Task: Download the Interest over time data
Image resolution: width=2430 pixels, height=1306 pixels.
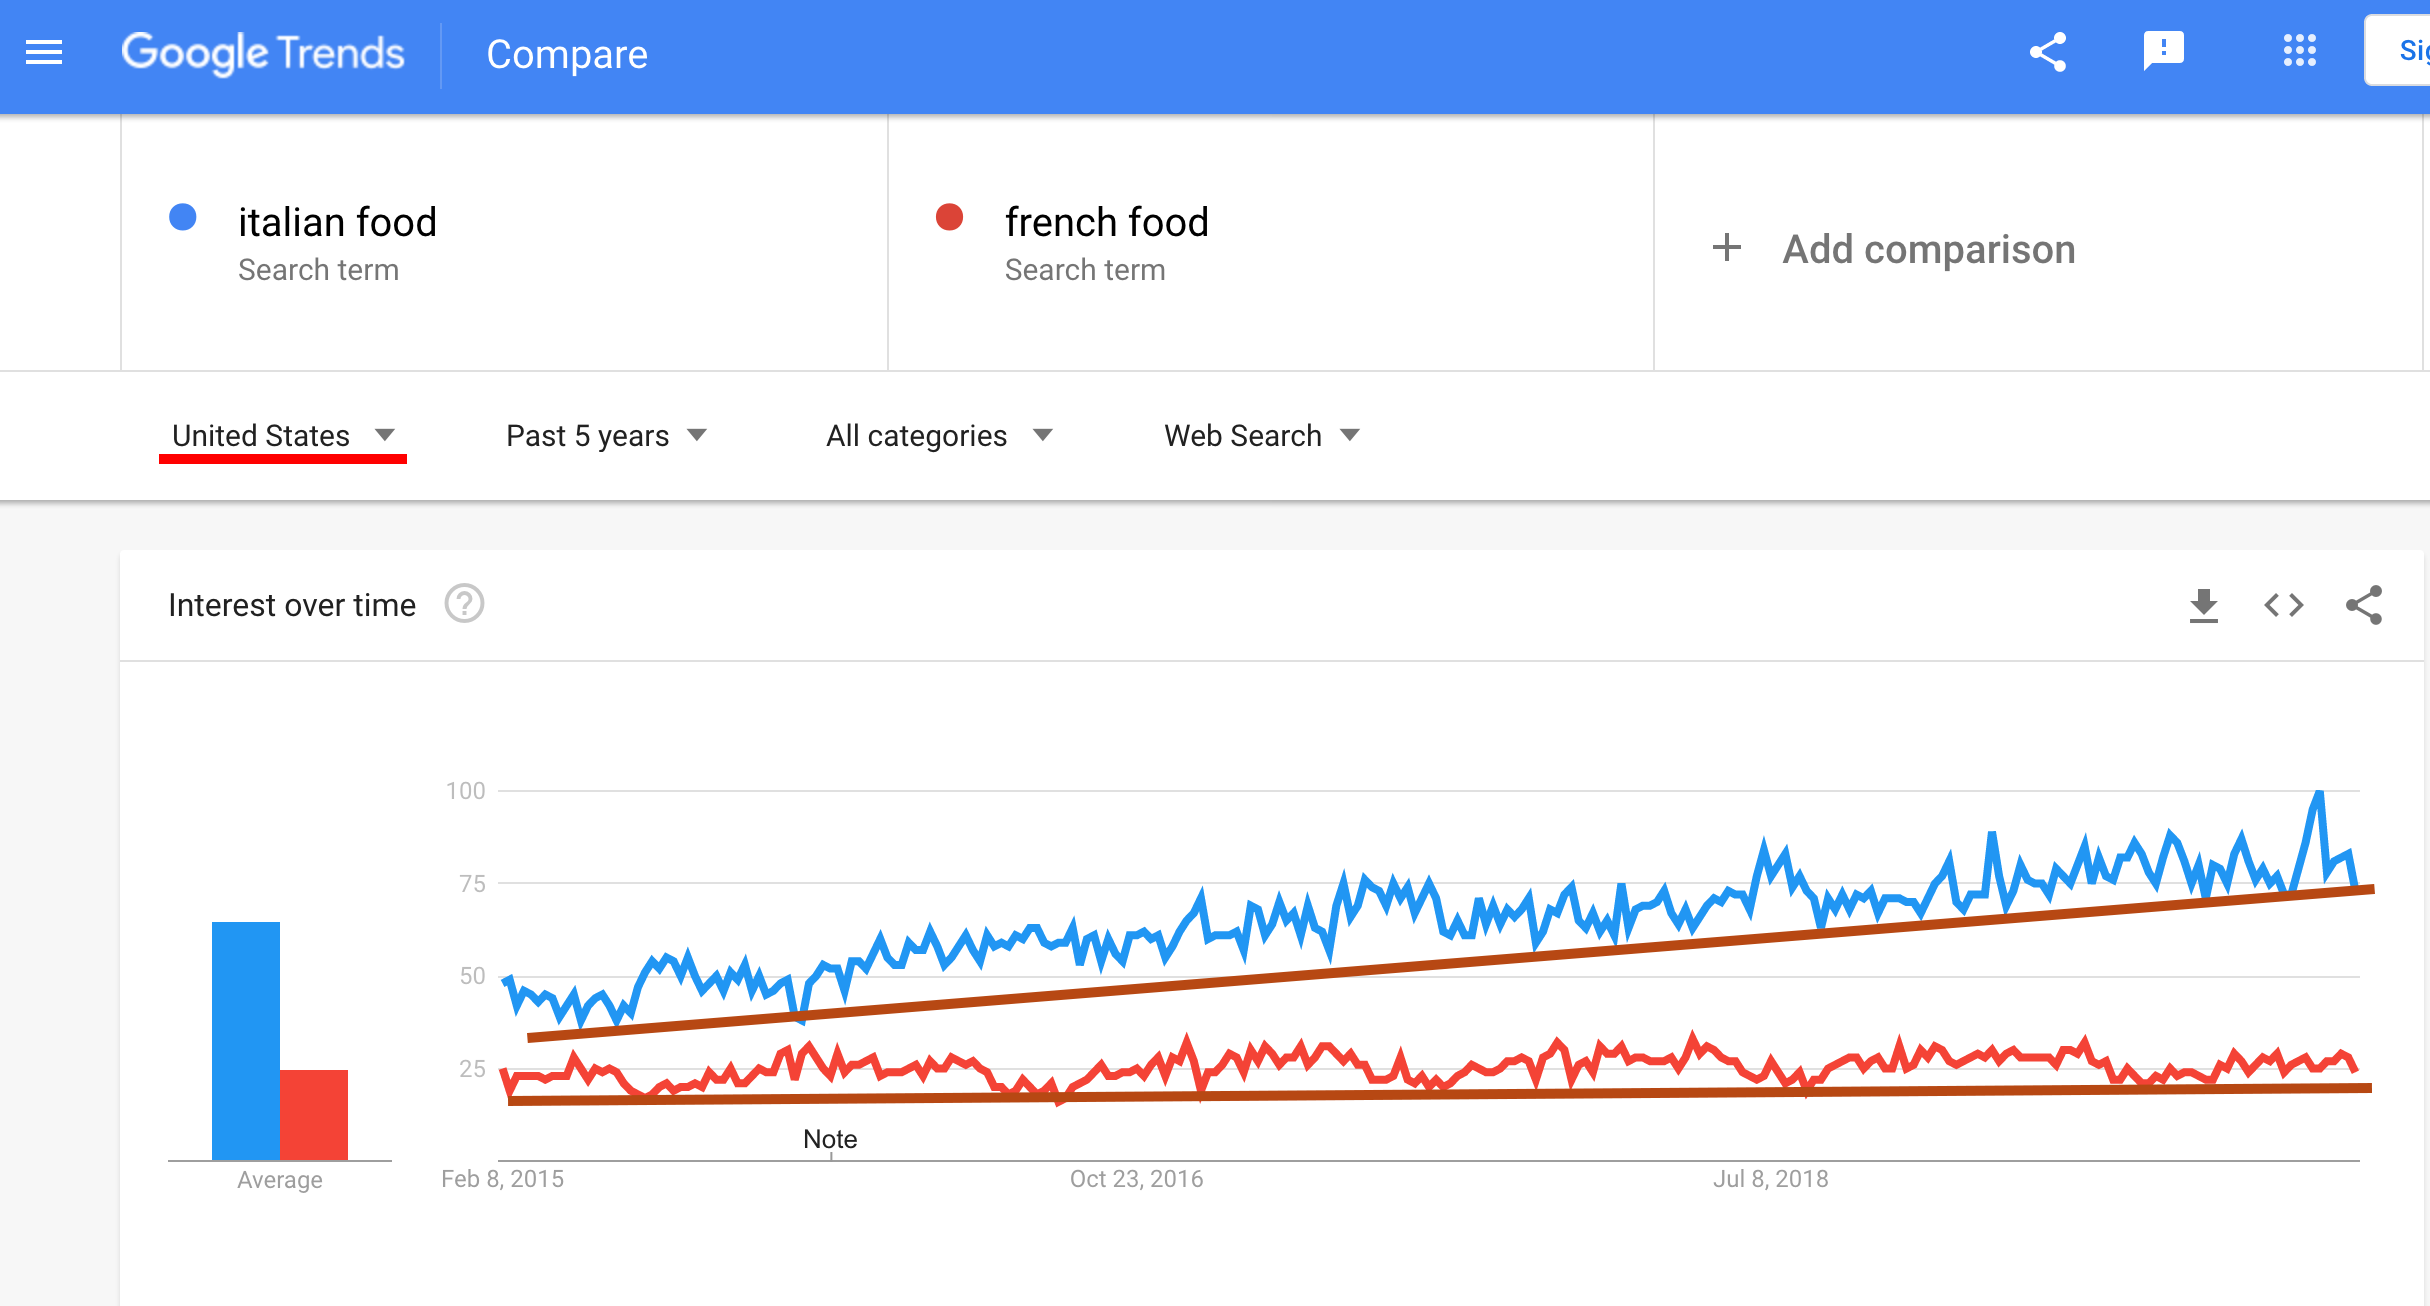Action: coord(2204,605)
